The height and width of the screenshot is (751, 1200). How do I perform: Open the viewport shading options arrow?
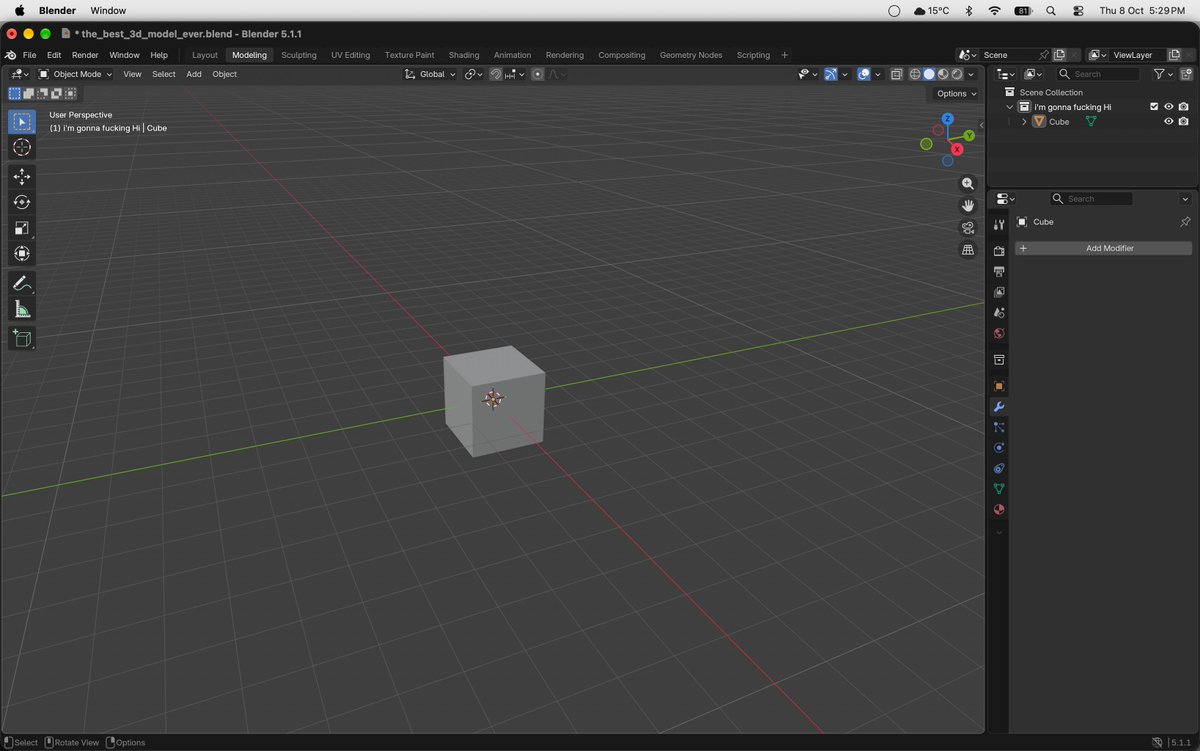[972, 74]
